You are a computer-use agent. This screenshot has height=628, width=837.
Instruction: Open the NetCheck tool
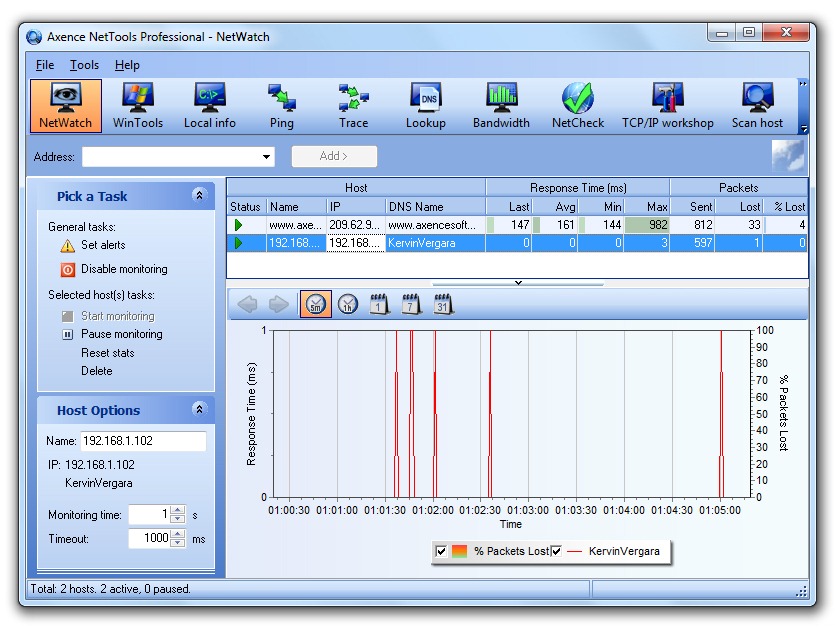click(x=578, y=106)
